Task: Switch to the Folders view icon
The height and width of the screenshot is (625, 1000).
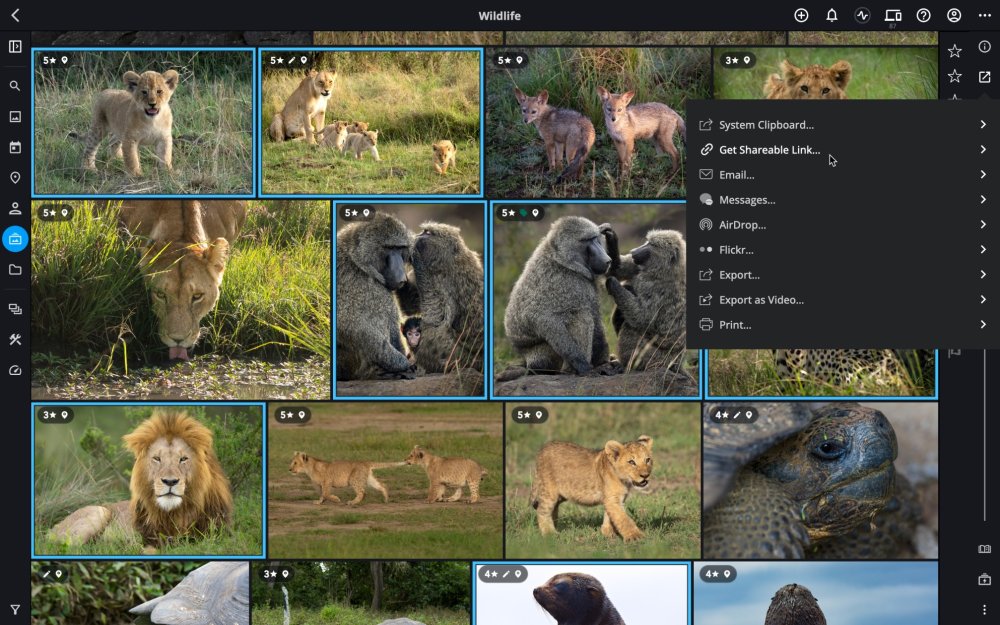Action: [15, 270]
